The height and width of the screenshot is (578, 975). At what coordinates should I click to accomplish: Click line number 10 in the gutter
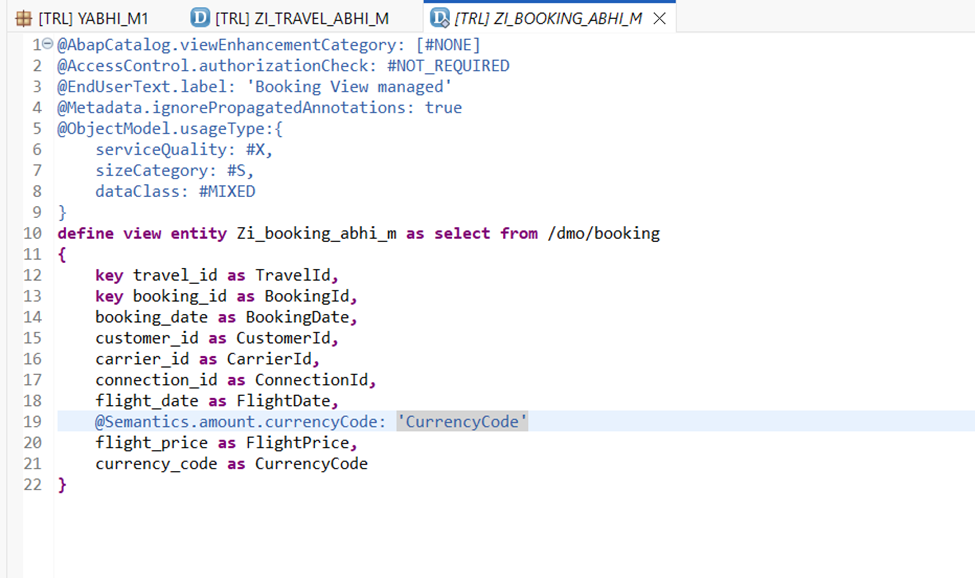[x=32, y=234]
